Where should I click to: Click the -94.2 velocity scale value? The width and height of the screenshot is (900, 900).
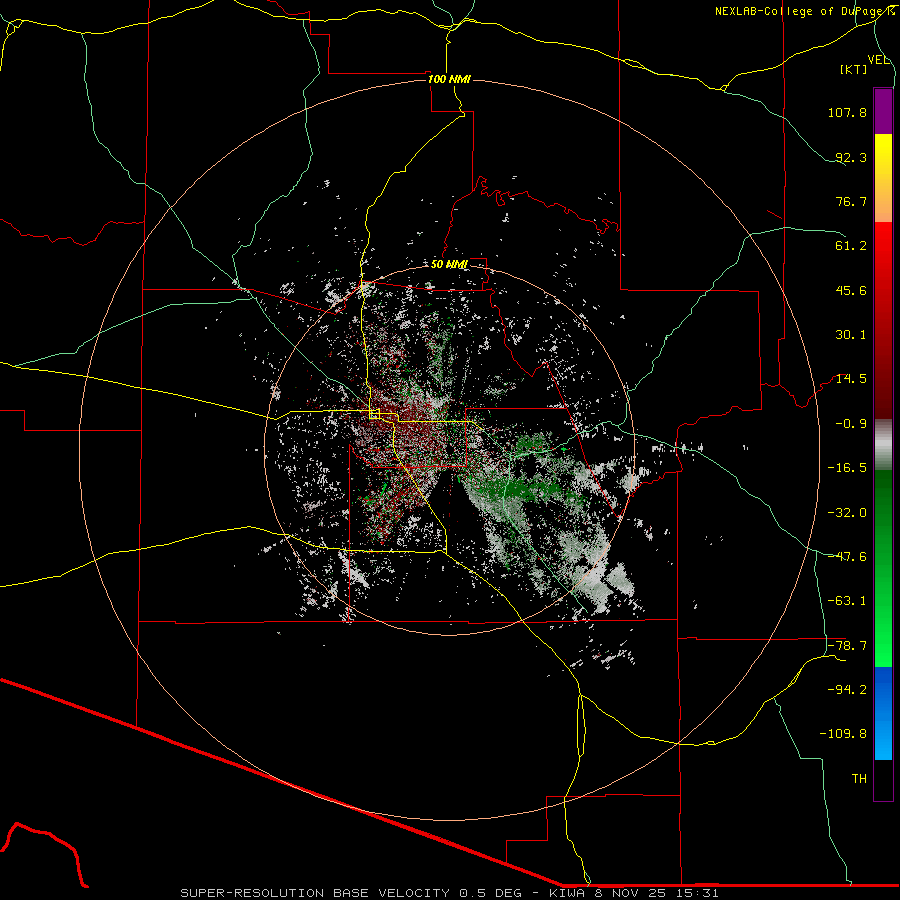pyautogui.click(x=847, y=690)
